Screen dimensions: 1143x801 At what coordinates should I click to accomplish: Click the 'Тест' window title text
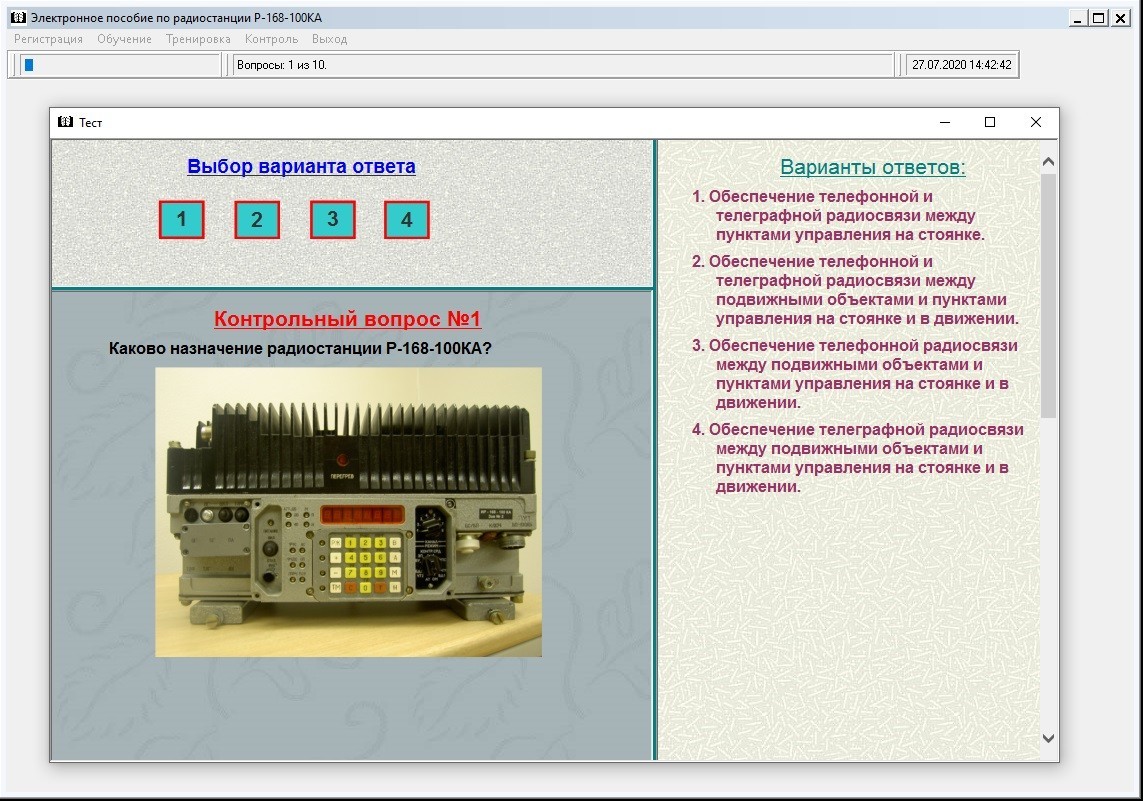[x=90, y=122]
